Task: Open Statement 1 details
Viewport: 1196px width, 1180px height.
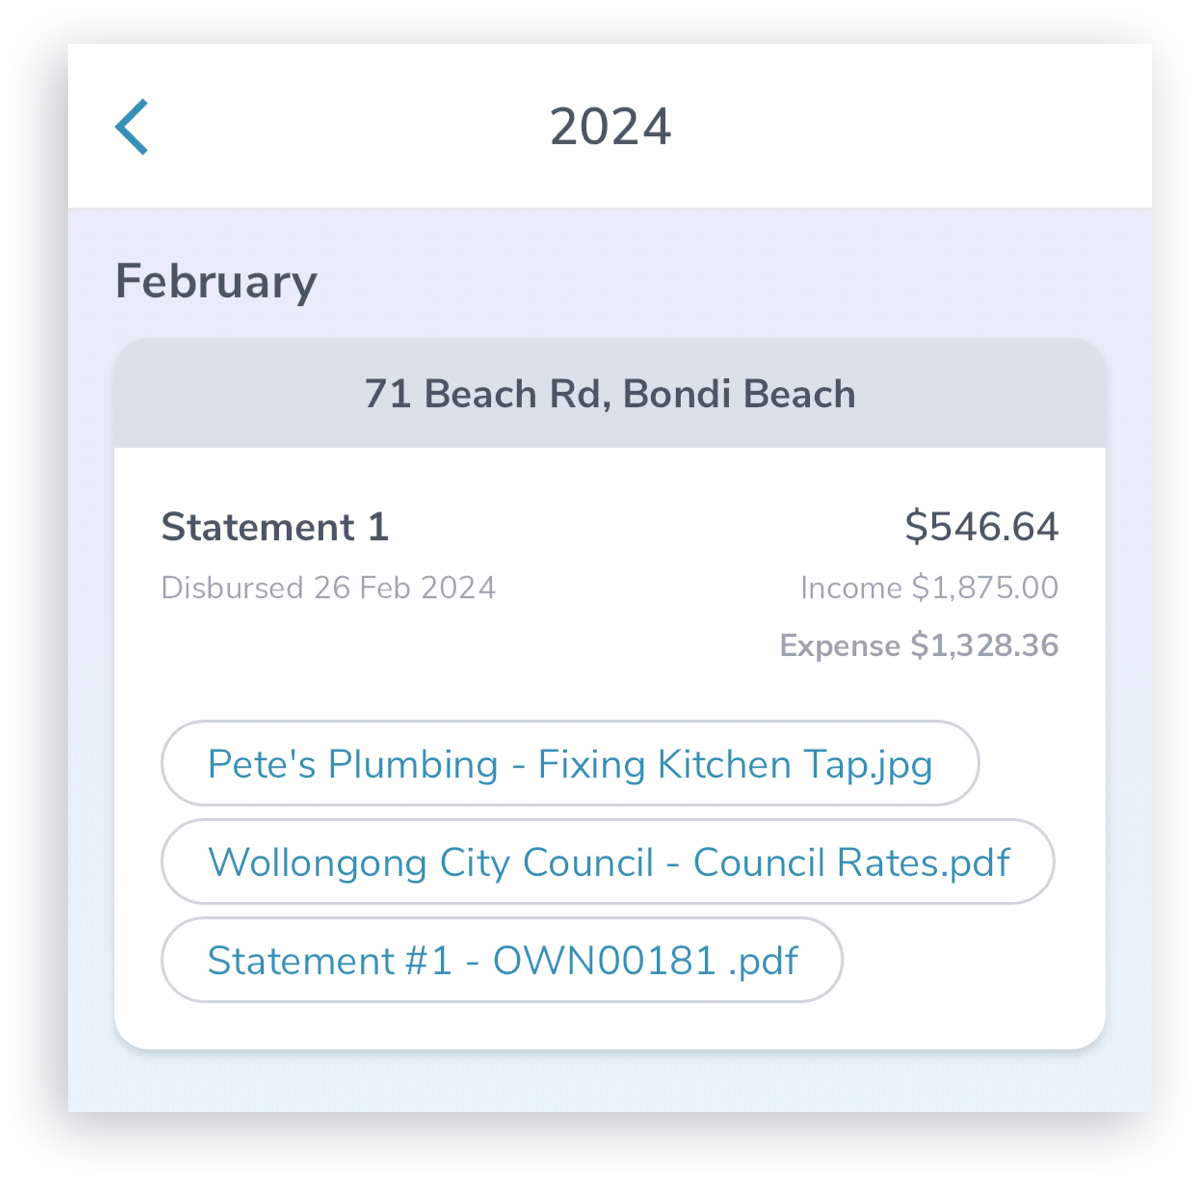Action: 275,527
